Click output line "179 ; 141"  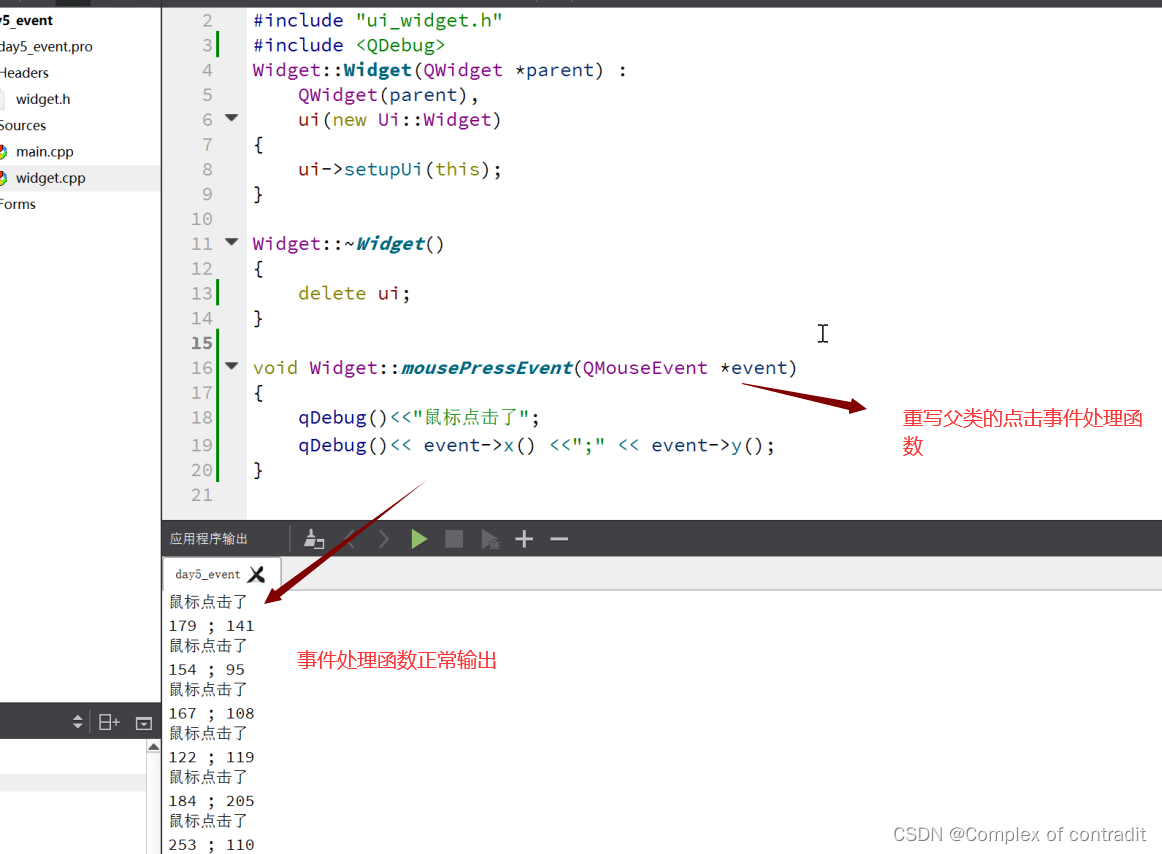pos(211,626)
